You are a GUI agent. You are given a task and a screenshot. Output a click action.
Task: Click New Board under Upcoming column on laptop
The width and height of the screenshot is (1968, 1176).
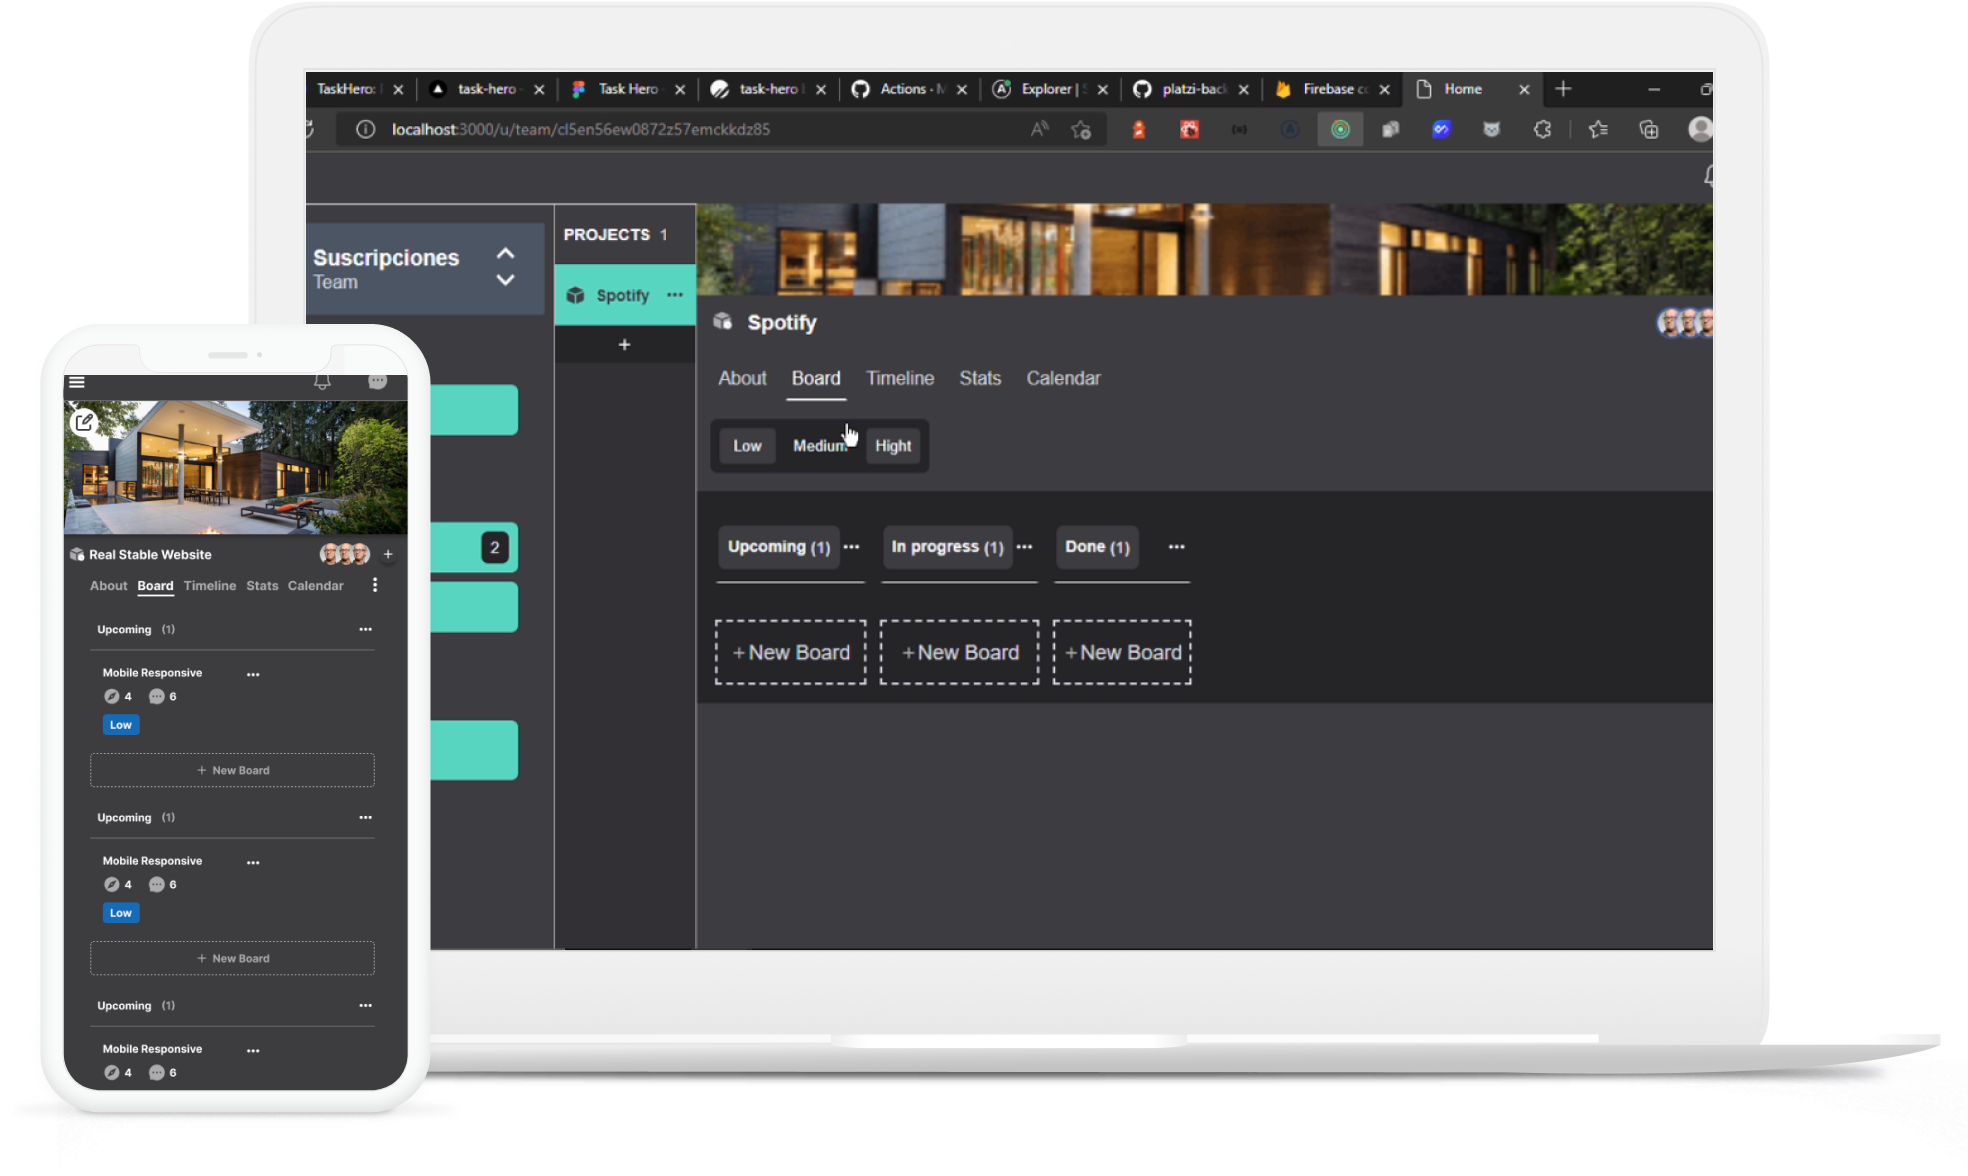791,652
